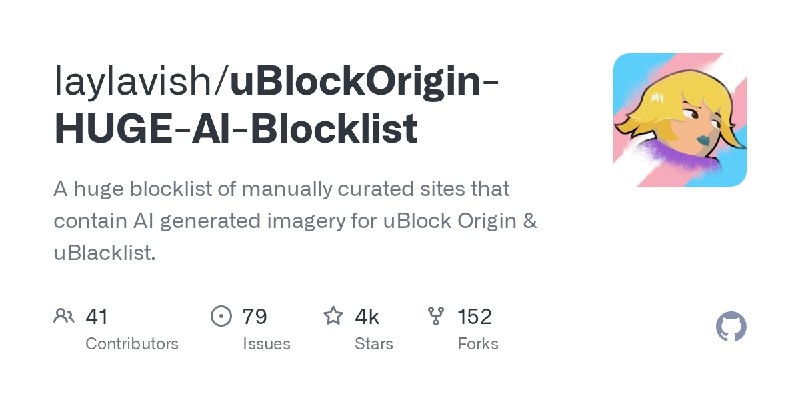
Task: Click the Contributors people icon
Action: coord(64,317)
